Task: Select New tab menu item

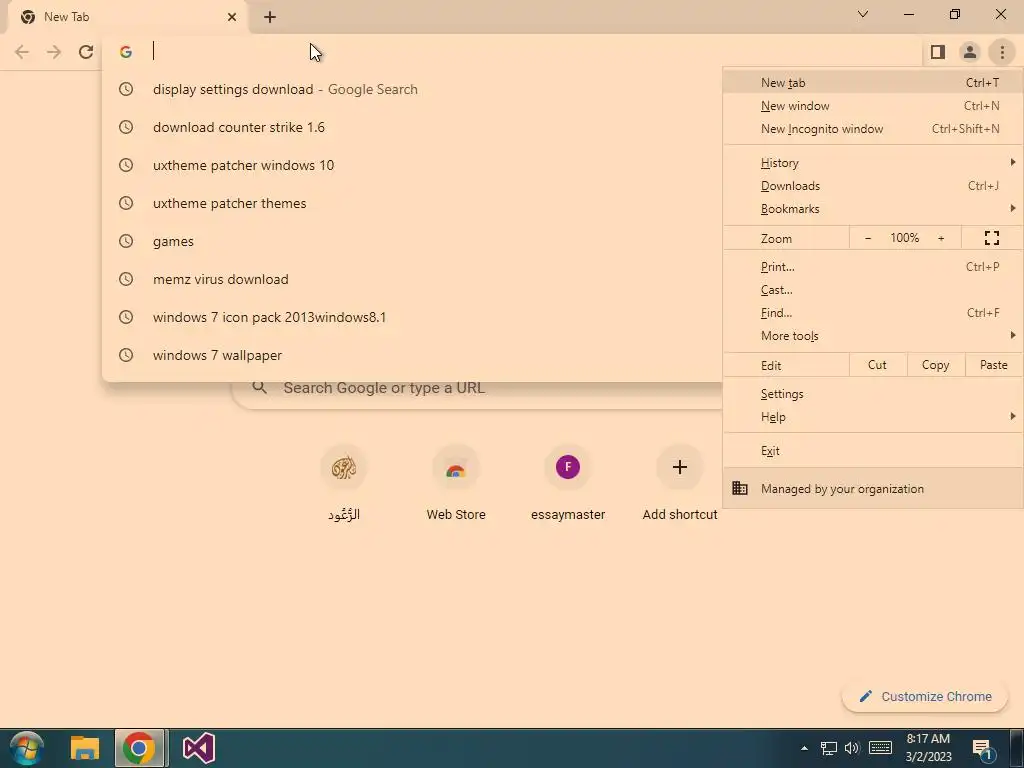Action: tap(872, 83)
